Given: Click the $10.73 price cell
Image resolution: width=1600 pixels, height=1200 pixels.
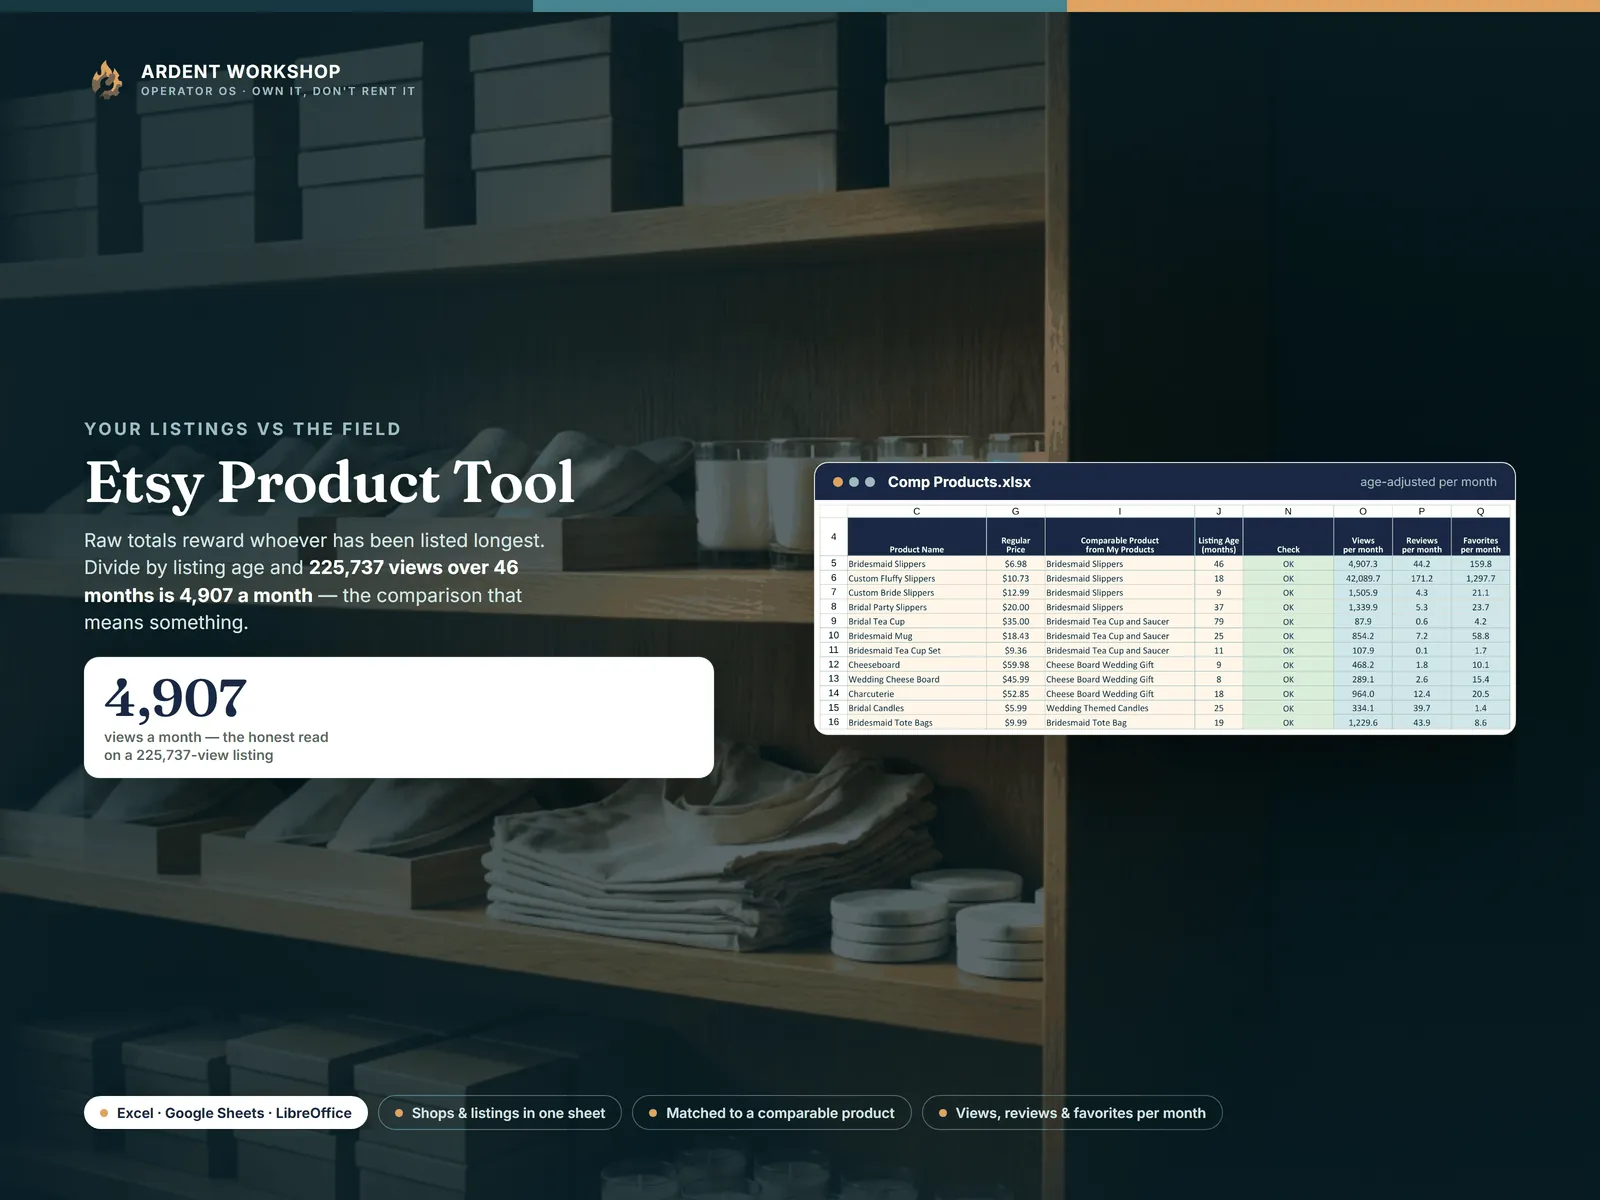Looking at the screenshot, I should [x=1016, y=578].
